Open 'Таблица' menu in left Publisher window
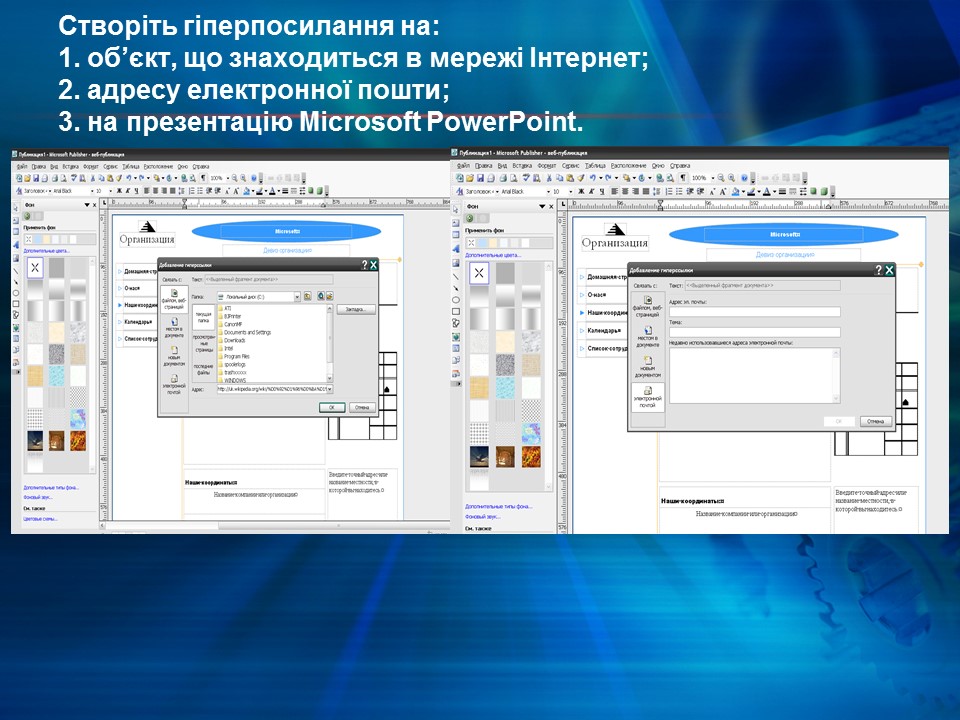Screen dimensions: 960x720 click(x=130, y=167)
